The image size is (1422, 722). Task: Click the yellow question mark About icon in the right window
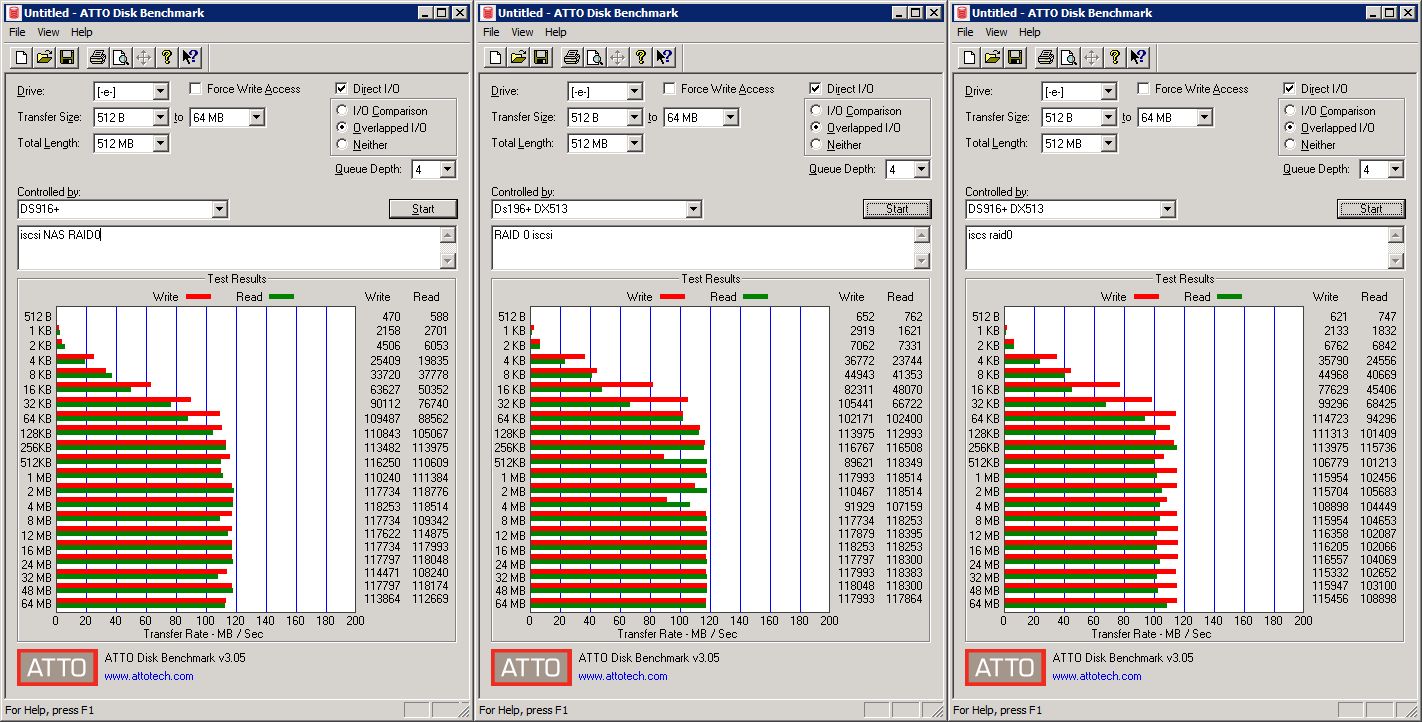[x=1114, y=57]
